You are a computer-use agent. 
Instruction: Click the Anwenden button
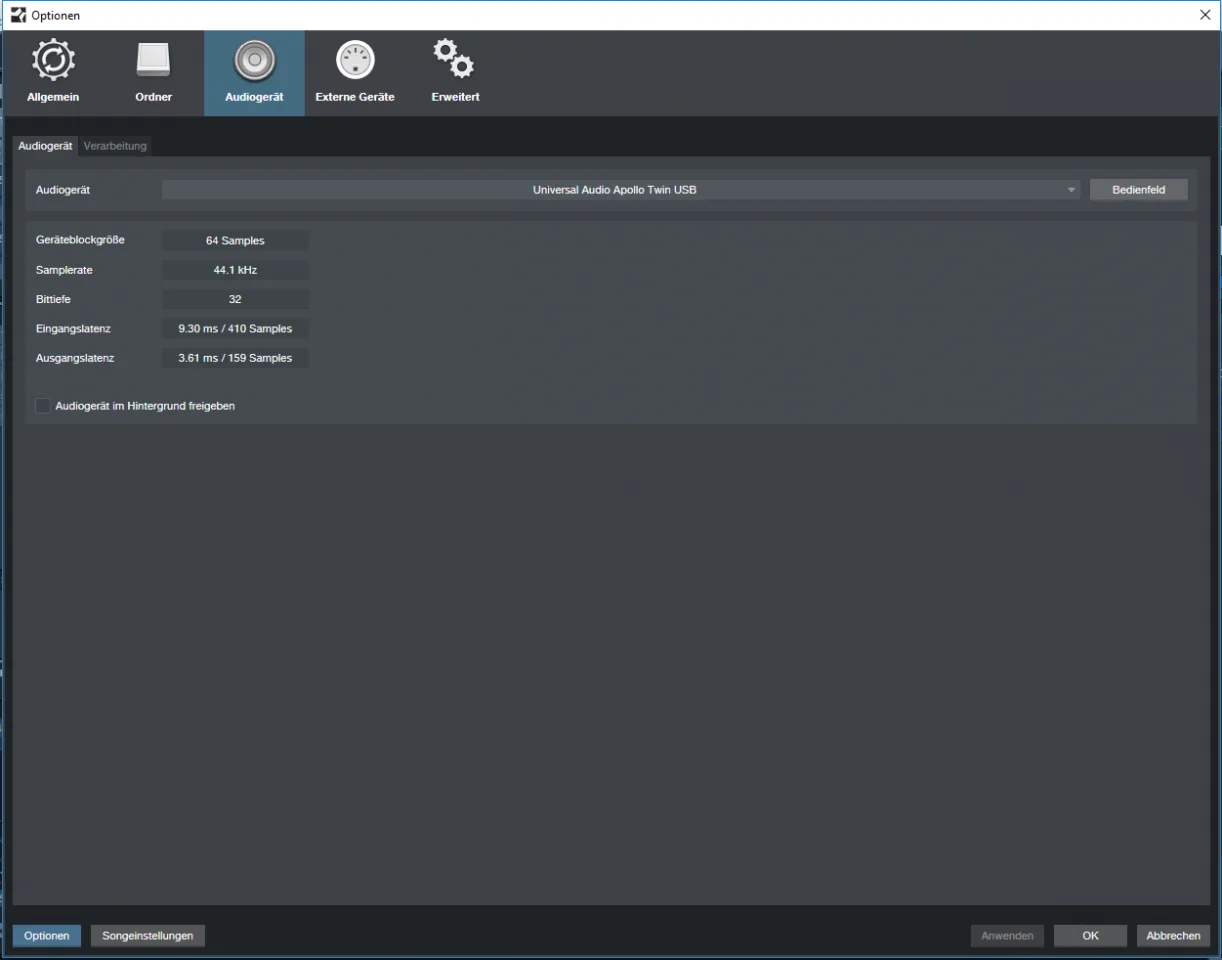pyautogui.click(x=1007, y=936)
